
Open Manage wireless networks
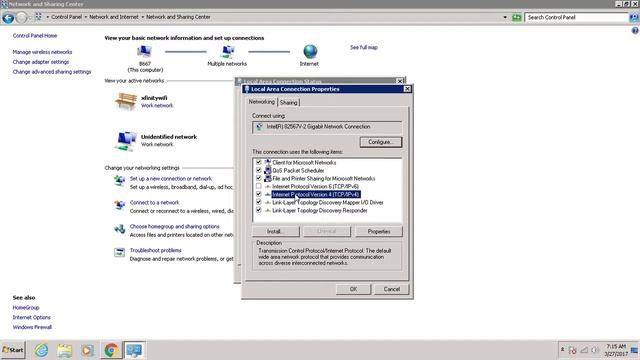tap(42, 52)
